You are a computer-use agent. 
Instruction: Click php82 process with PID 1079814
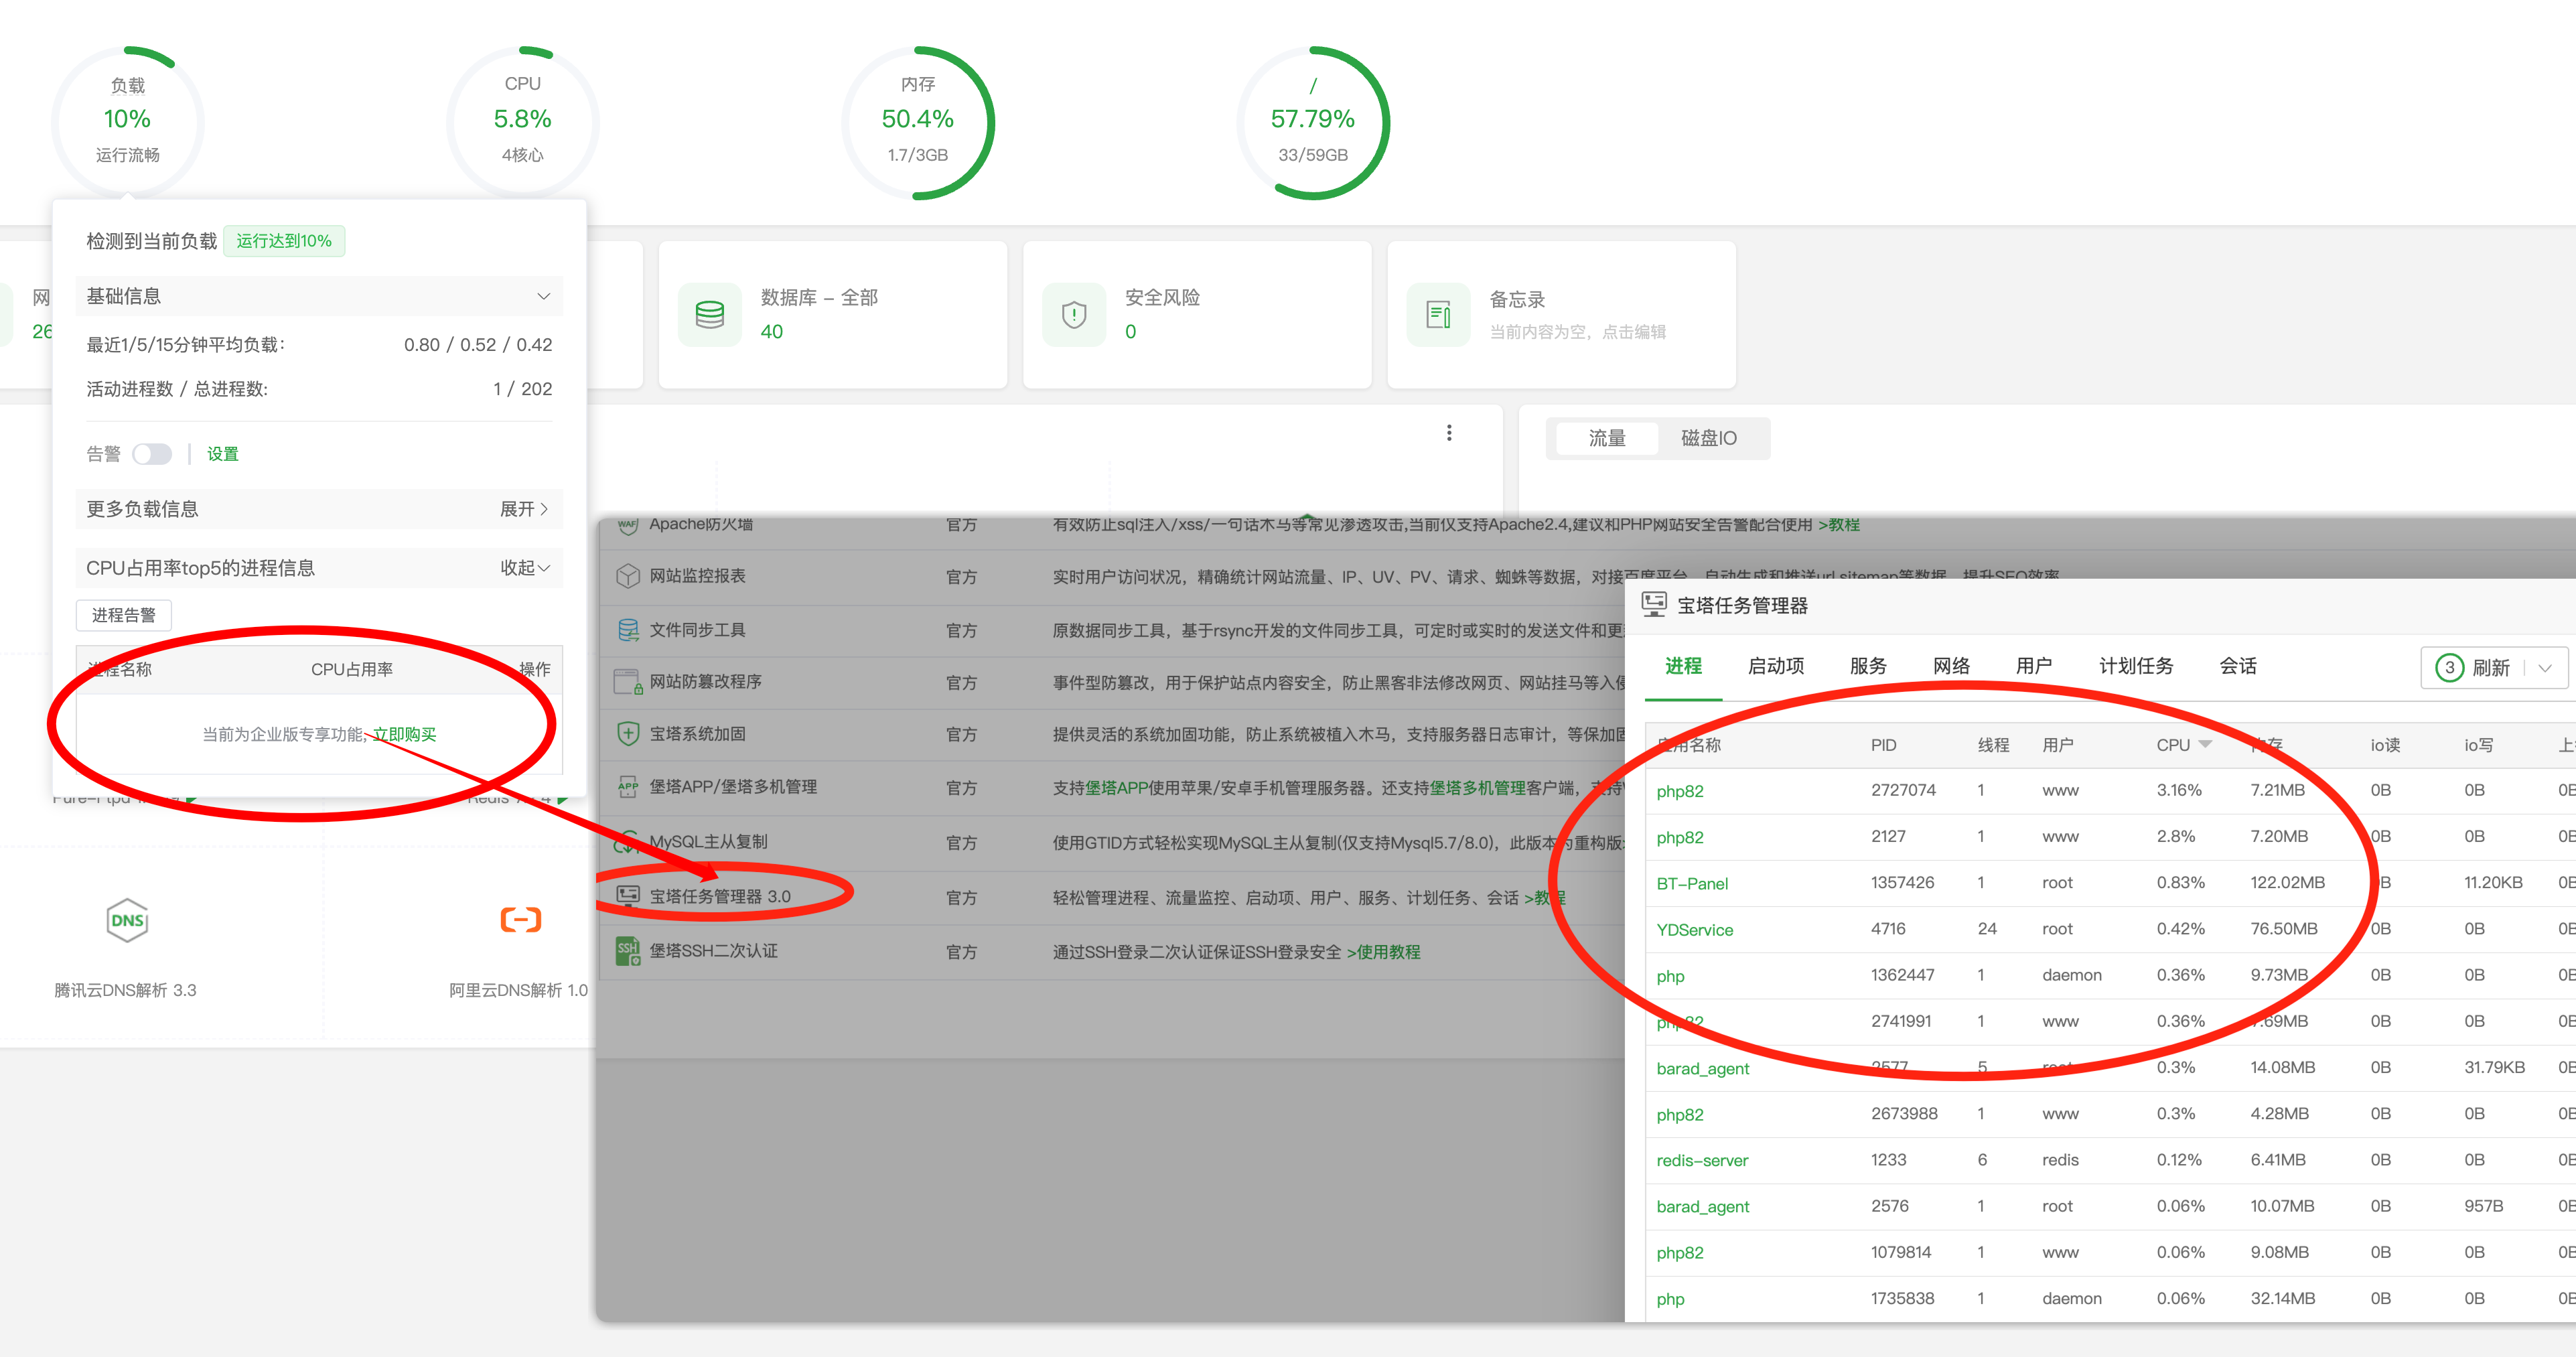pyautogui.click(x=1680, y=1253)
